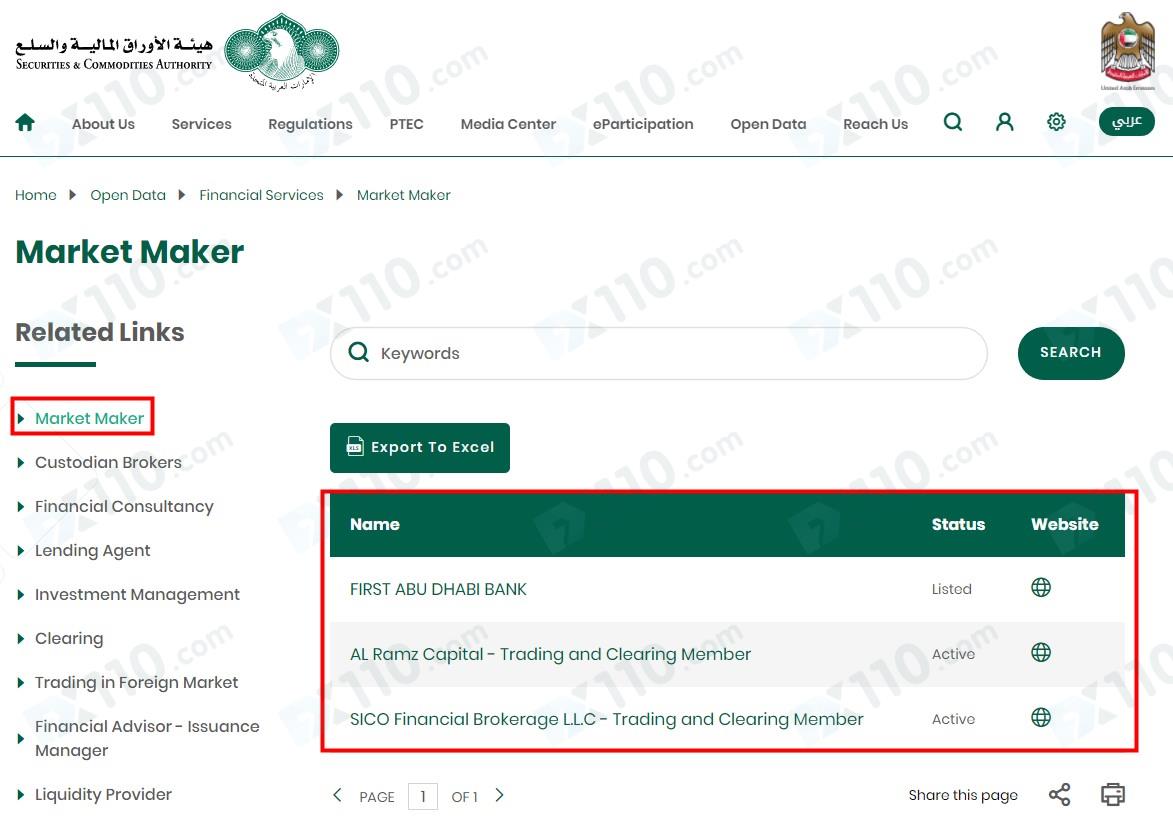Click the magnifier icon inside Keywords field
Viewport: 1173px width, 817px height.
pos(359,352)
